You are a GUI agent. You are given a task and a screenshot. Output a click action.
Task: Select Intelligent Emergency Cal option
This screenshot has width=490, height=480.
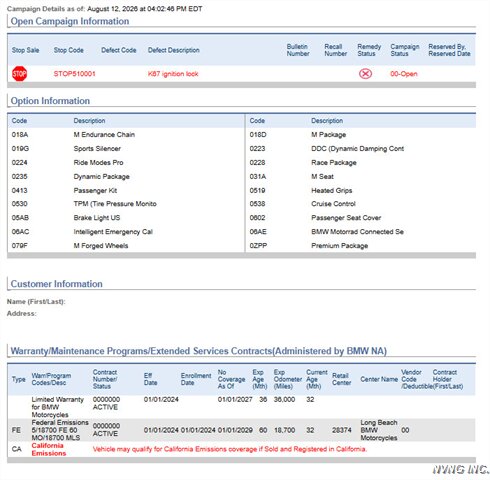pos(113,232)
